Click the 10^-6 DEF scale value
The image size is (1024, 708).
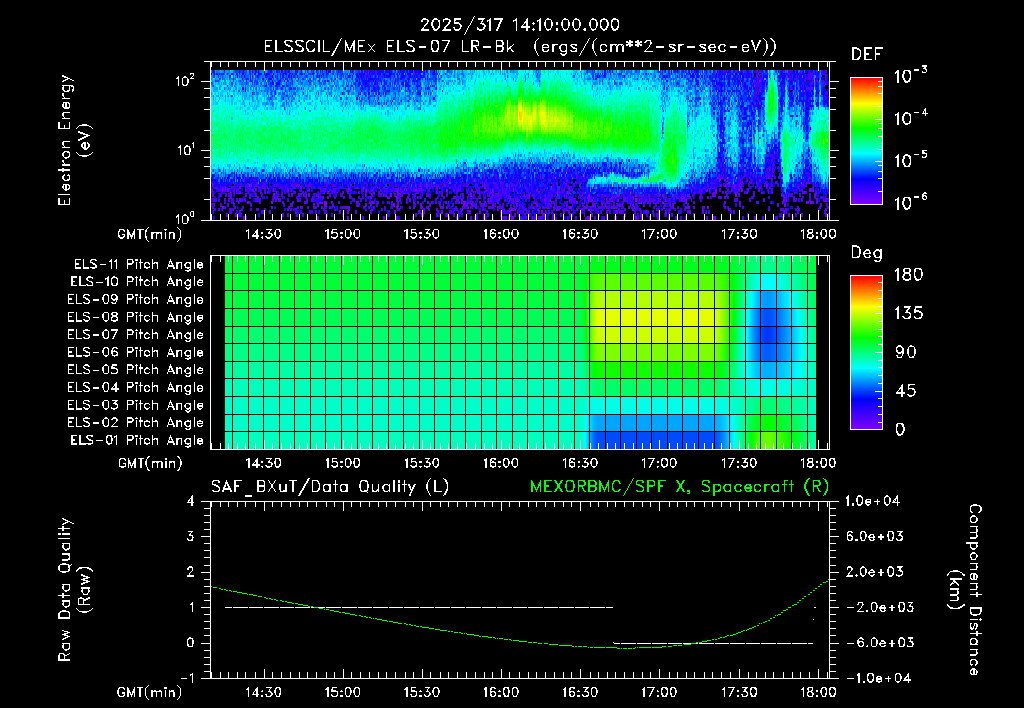tap(910, 202)
